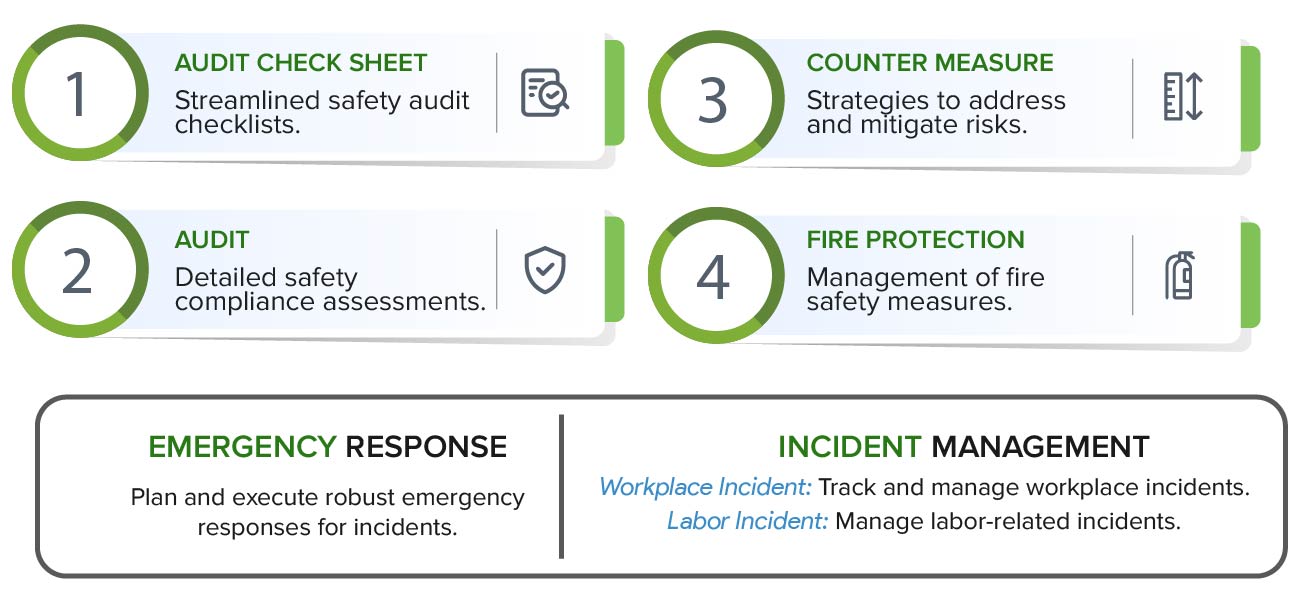Select the number 4 circle badge
Screen dimensions: 1300x603
click(x=712, y=276)
